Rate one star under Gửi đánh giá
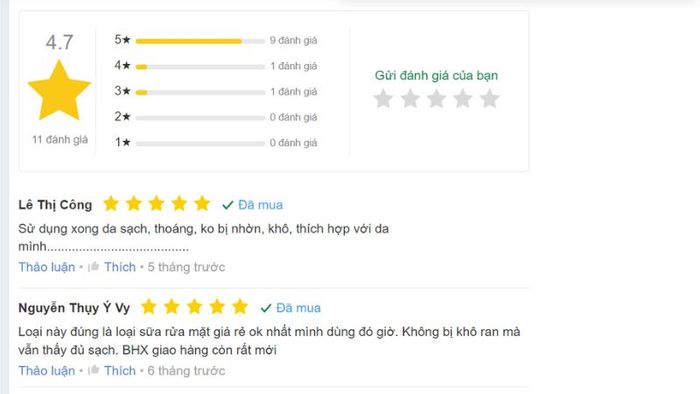The width and height of the screenshot is (700, 394). 383,99
